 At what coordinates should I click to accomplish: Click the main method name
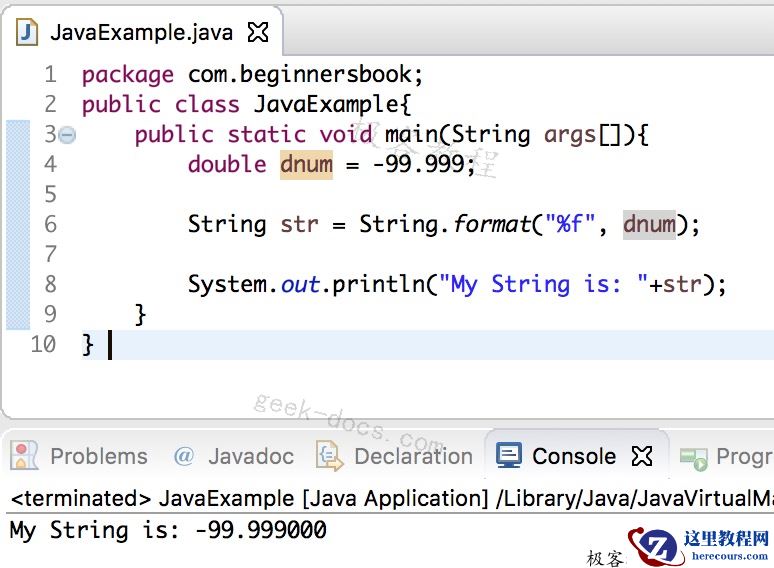(x=411, y=135)
